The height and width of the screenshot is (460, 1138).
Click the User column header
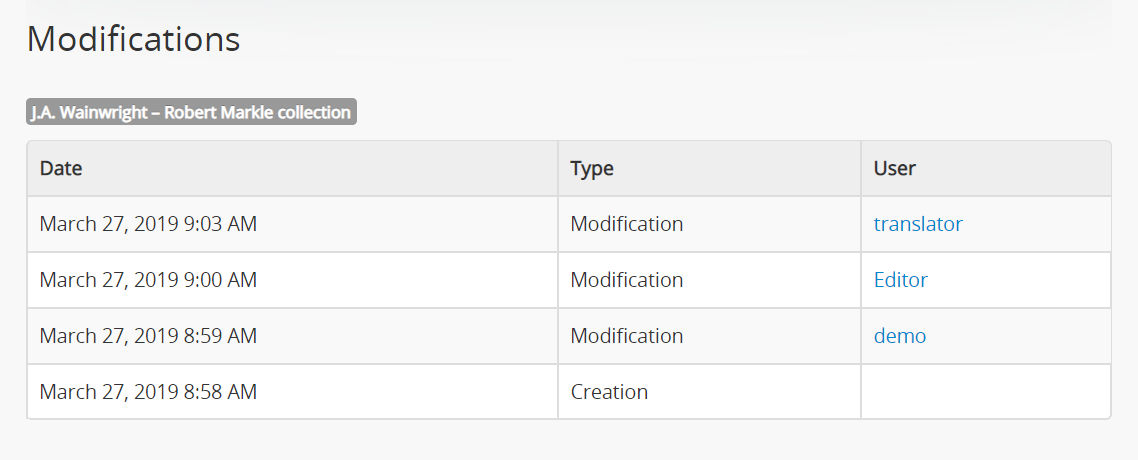[x=894, y=168]
